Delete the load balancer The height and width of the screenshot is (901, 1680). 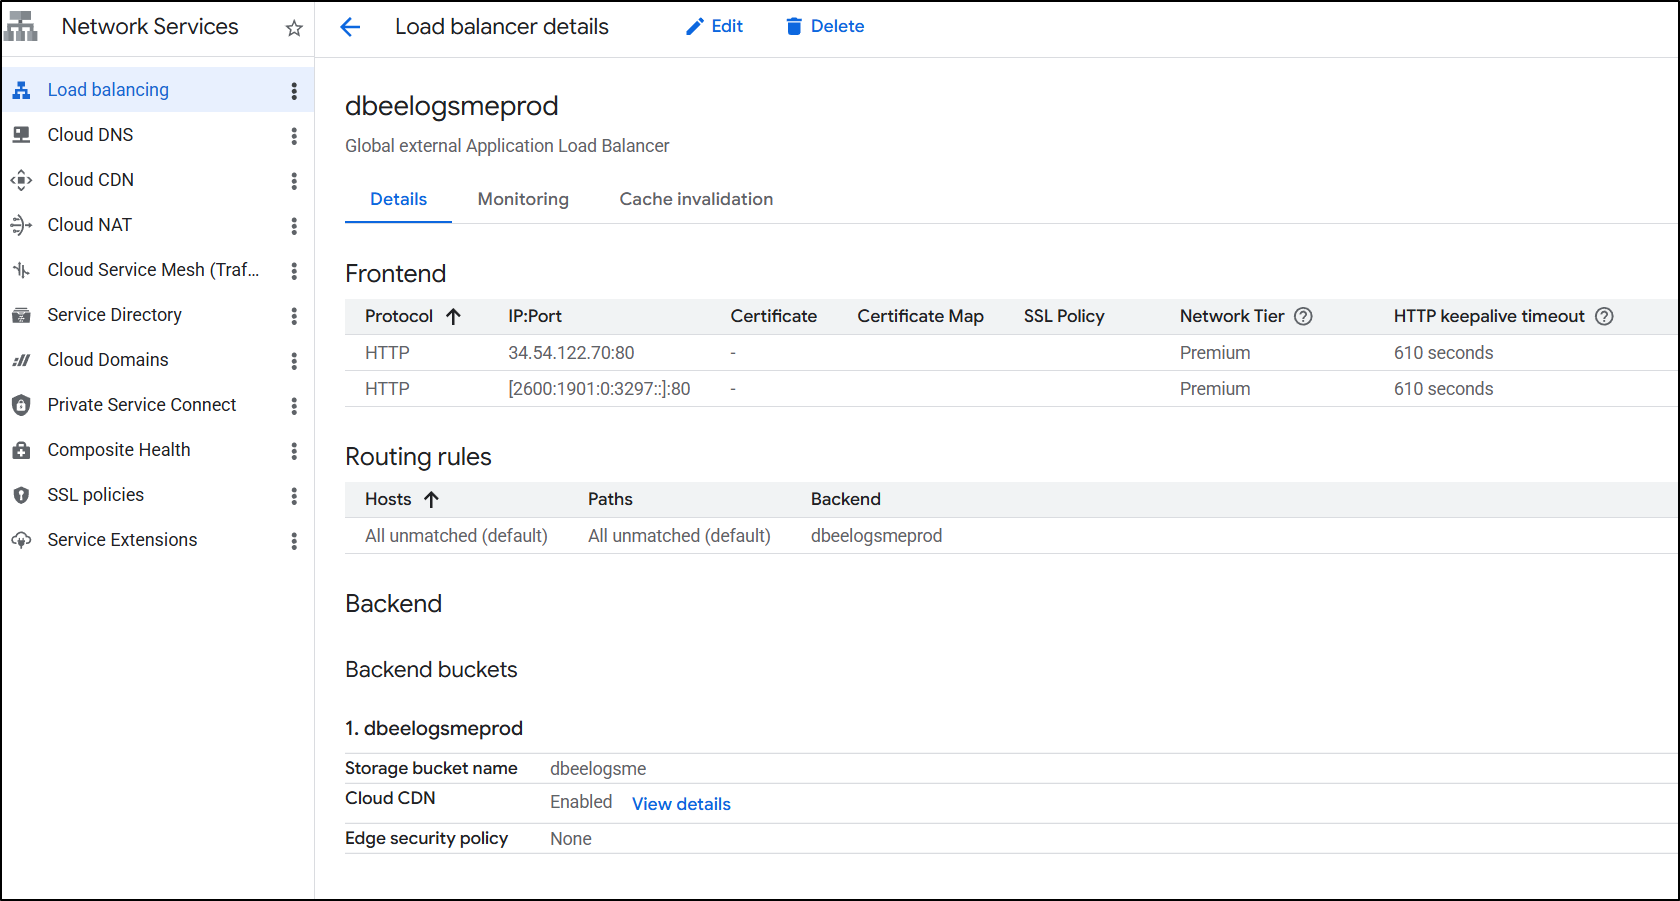click(825, 27)
